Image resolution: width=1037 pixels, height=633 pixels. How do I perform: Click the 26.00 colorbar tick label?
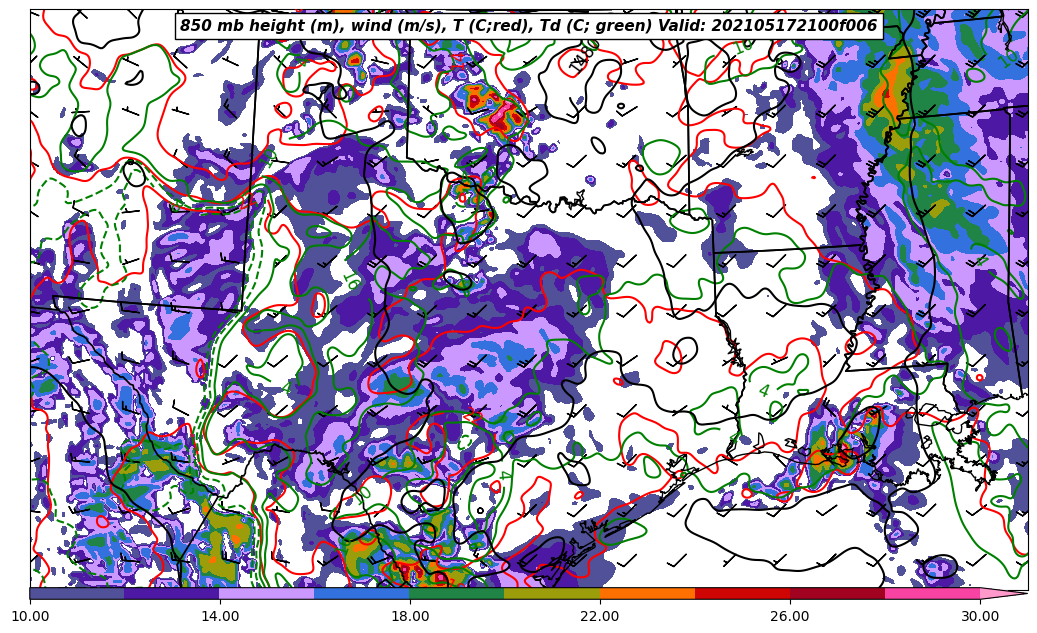point(790,616)
